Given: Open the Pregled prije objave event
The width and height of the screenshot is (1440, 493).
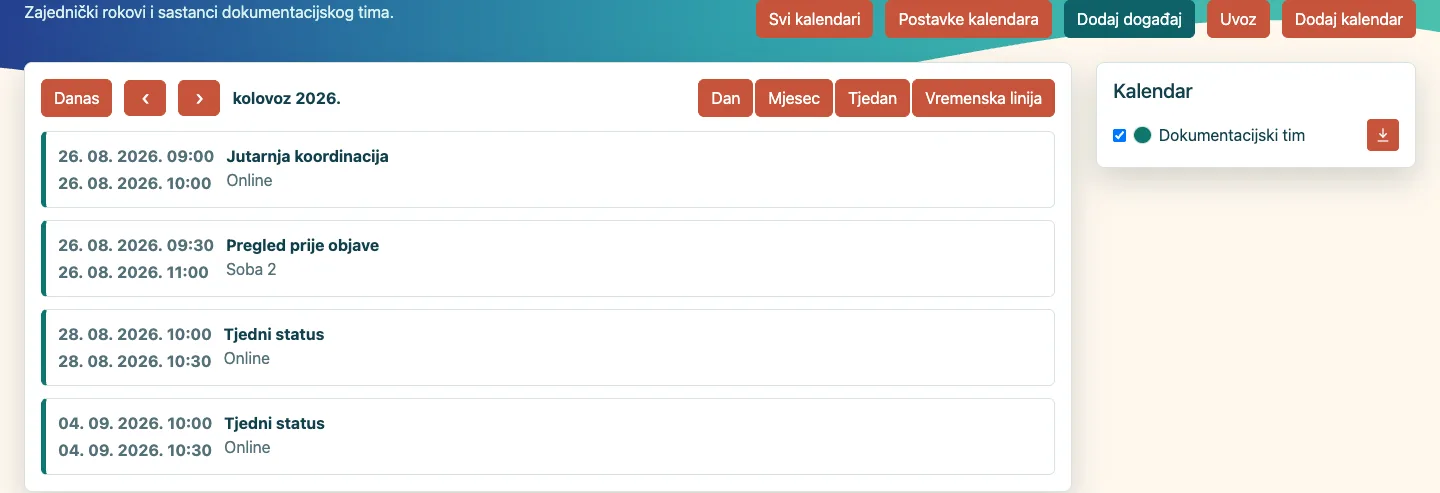Looking at the screenshot, I should (x=548, y=258).
